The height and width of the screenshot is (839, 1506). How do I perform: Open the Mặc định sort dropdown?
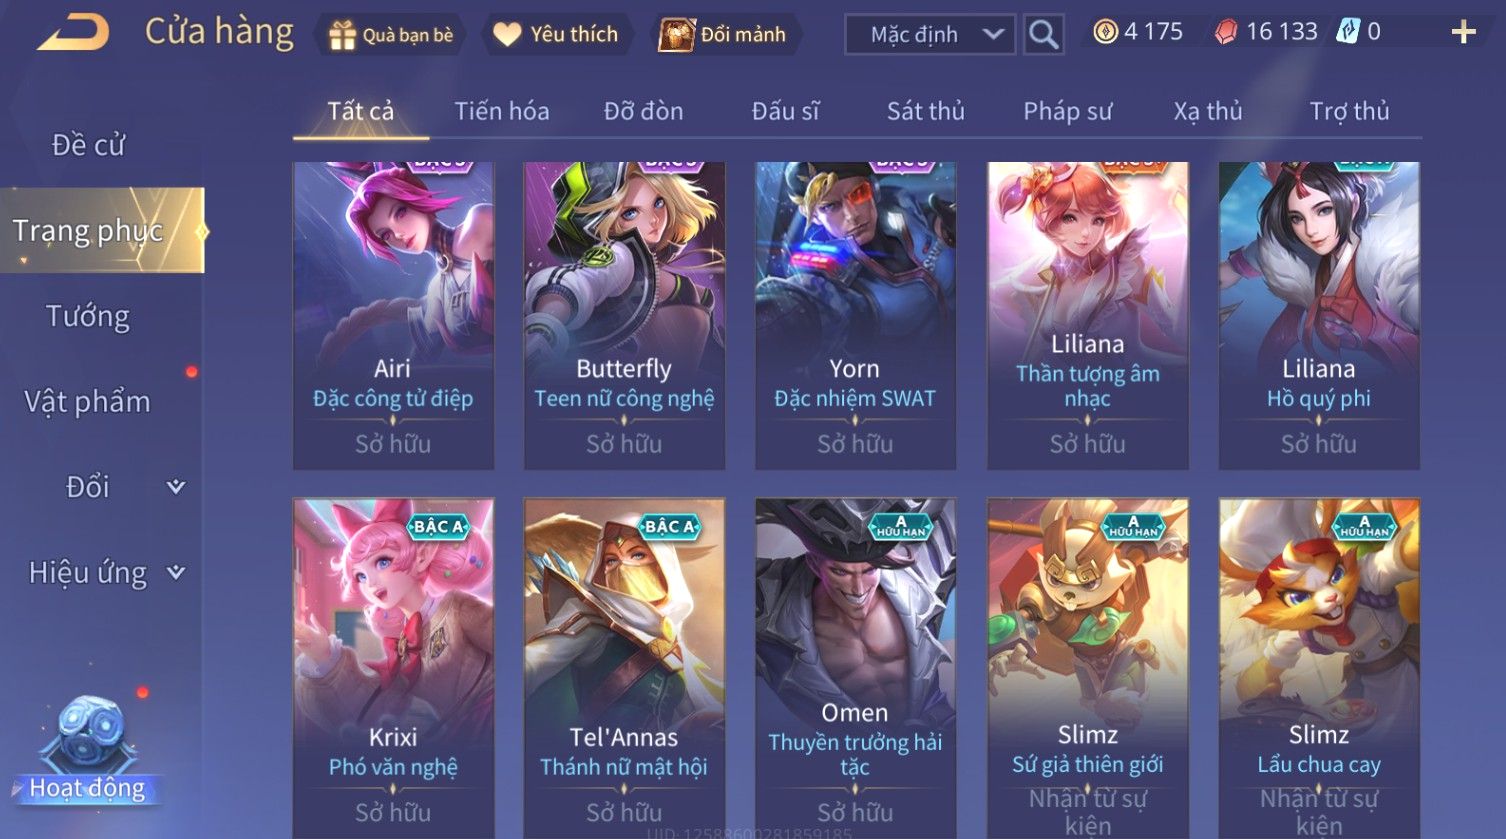click(930, 34)
